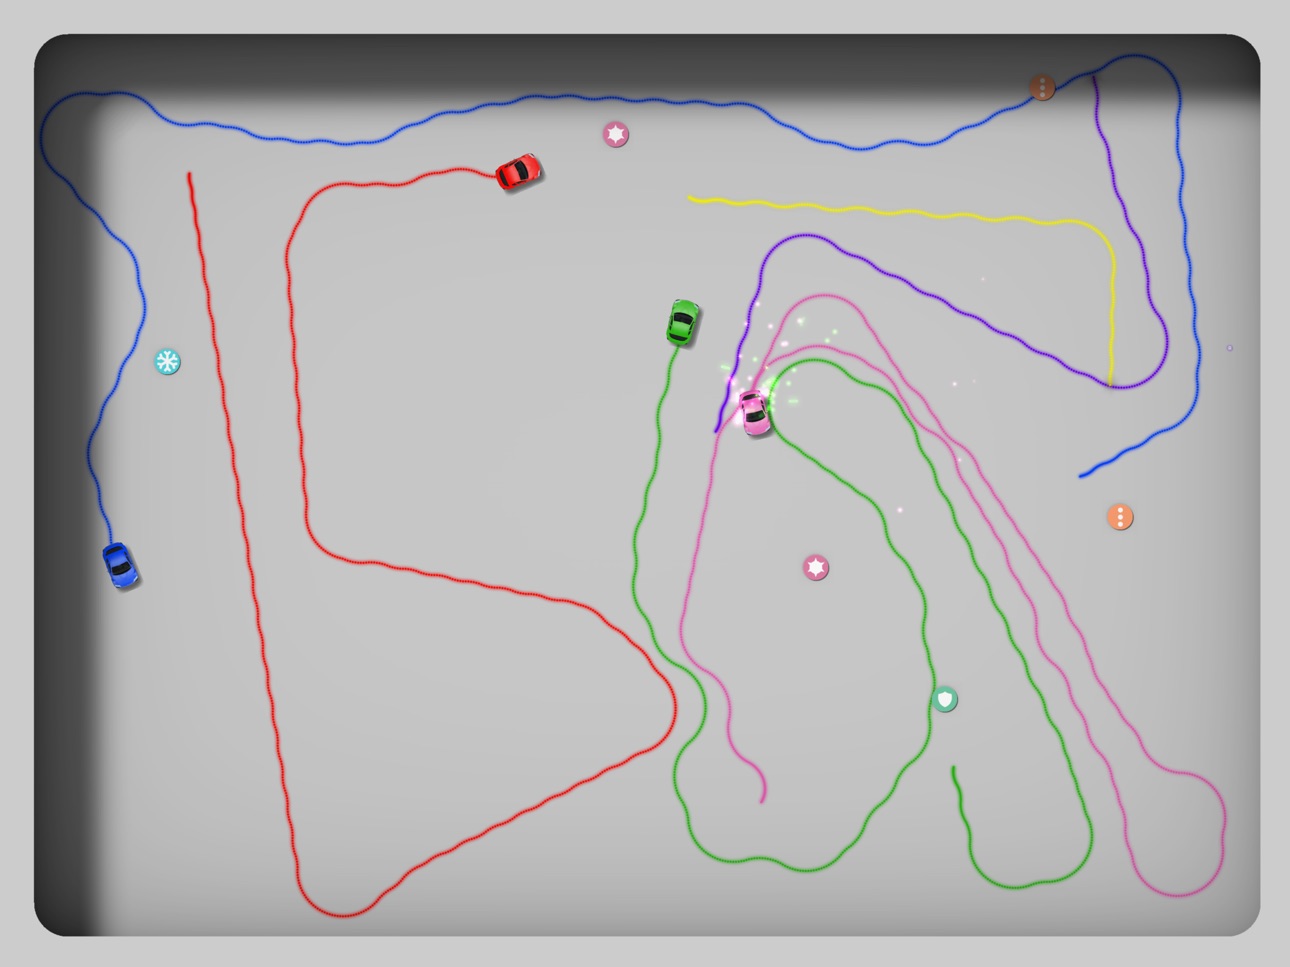Grab the cyan snowflake freeze power-up
Image resolution: width=1290 pixels, height=967 pixels.
click(x=167, y=361)
